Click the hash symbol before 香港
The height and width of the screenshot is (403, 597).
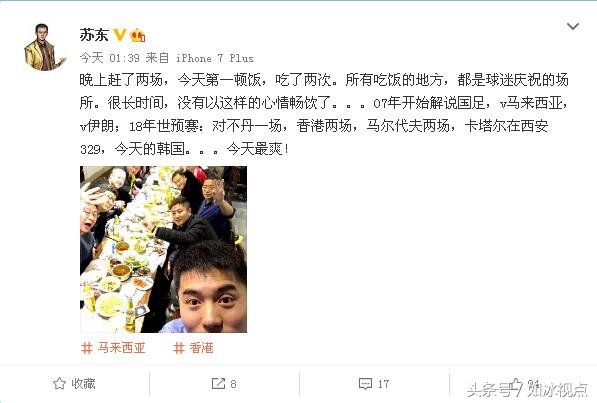(179, 348)
